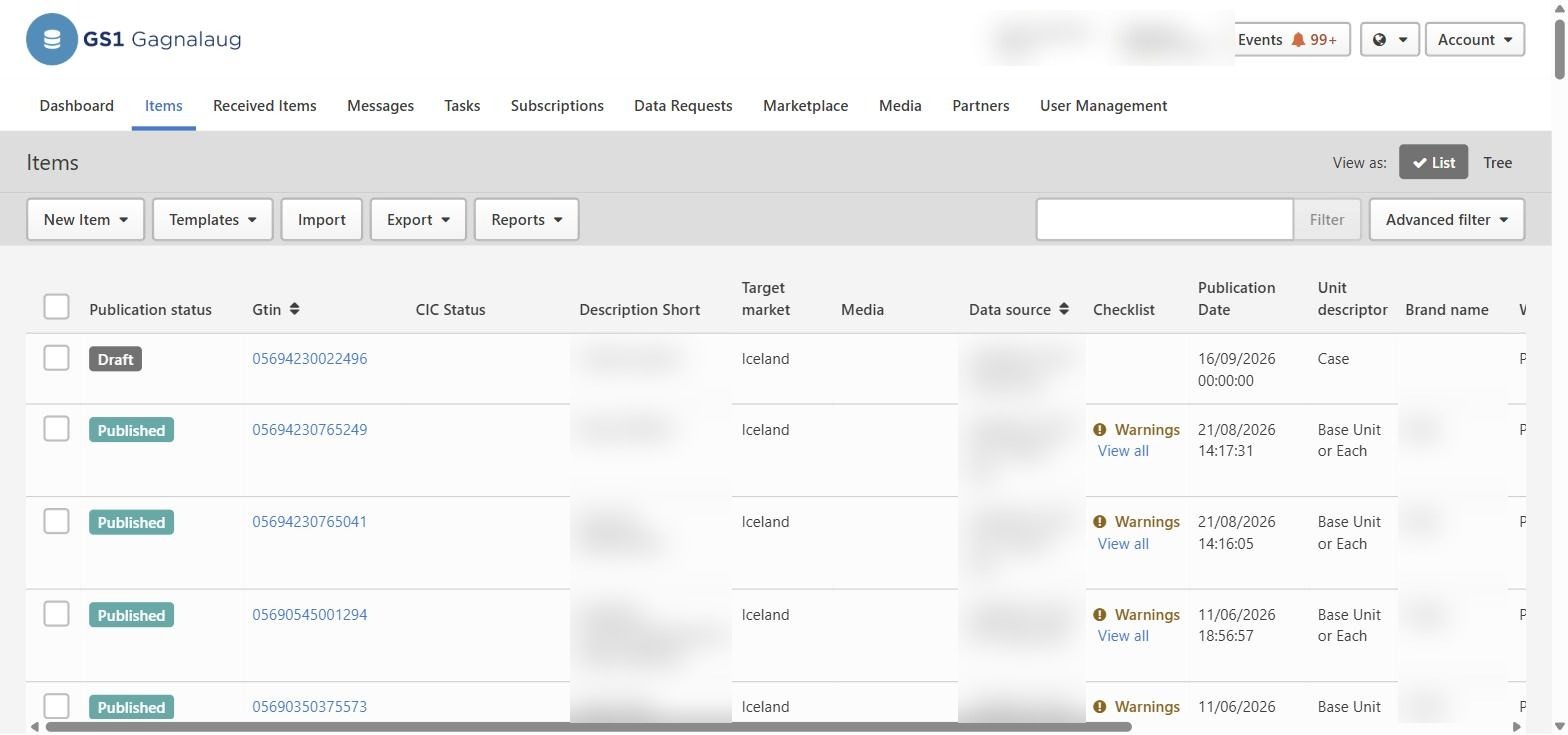The height and width of the screenshot is (735, 1568).
Task: Click warning icon for item 05690545001294
Action: click(1100, 615)
